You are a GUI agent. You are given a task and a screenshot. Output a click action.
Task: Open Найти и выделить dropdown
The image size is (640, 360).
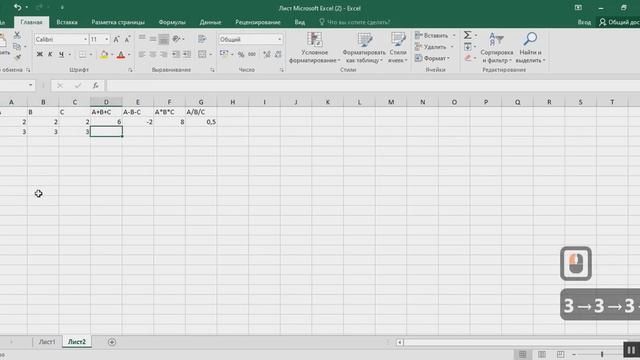pyautogui.click(x=530, y=47)
